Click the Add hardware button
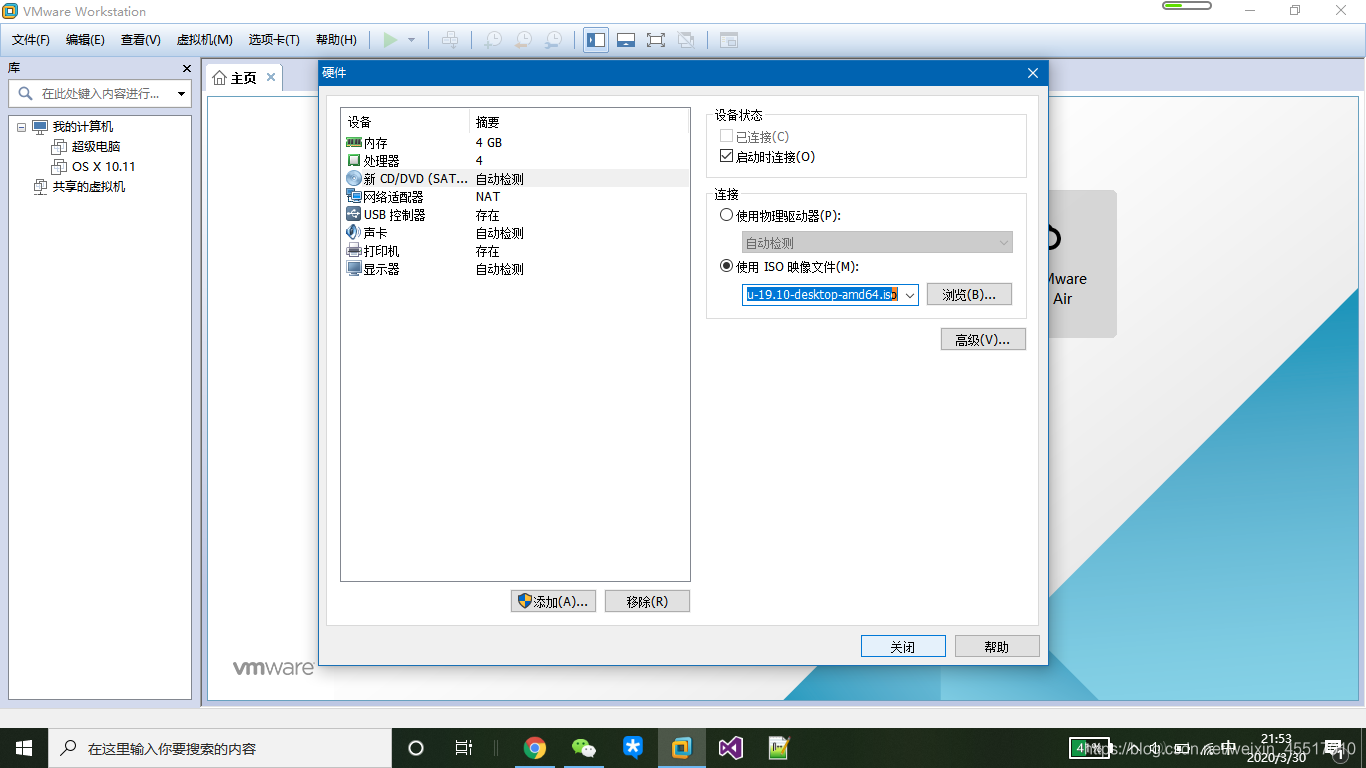Screen dimensions: 1366x768 (554, 601)
